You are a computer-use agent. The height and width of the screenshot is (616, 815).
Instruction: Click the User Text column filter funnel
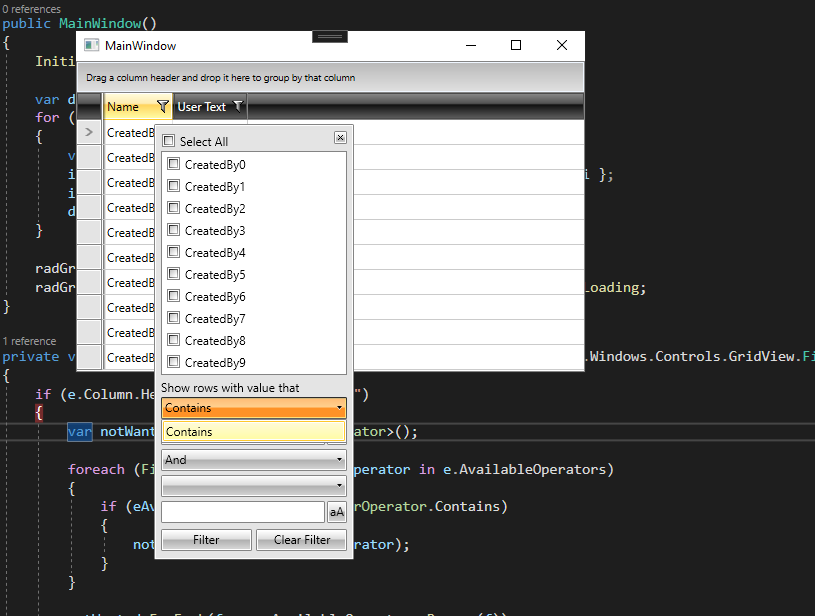pos(237,106)
